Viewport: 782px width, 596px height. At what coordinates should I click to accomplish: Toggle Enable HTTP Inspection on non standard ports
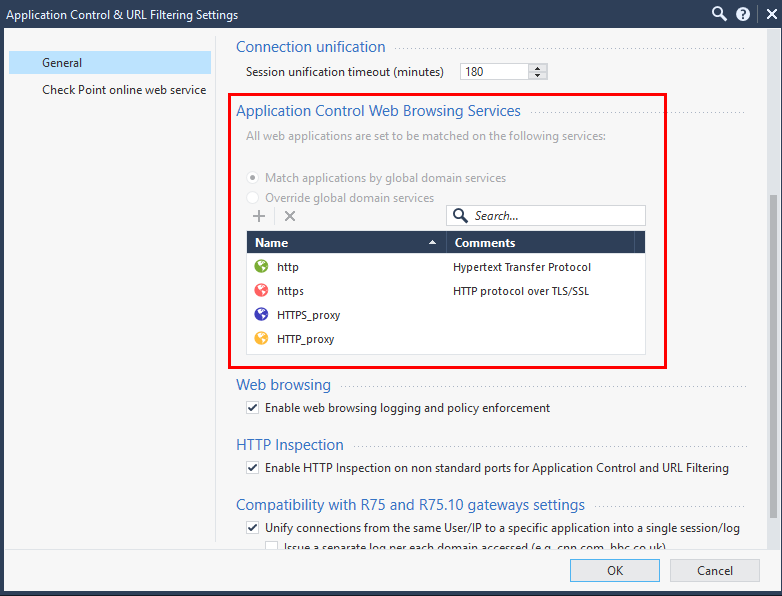click(252, 467)
